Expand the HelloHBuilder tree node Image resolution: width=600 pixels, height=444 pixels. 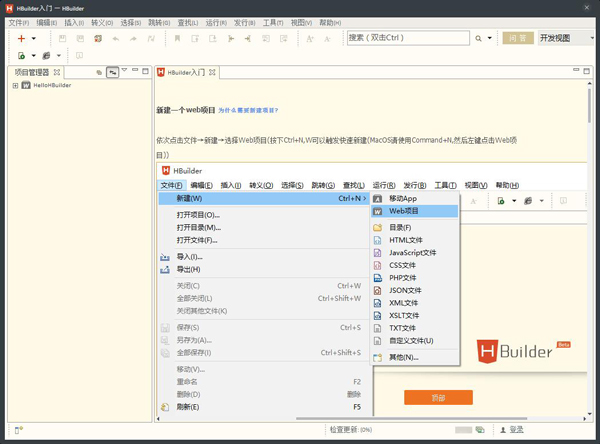tap(15, 86)
